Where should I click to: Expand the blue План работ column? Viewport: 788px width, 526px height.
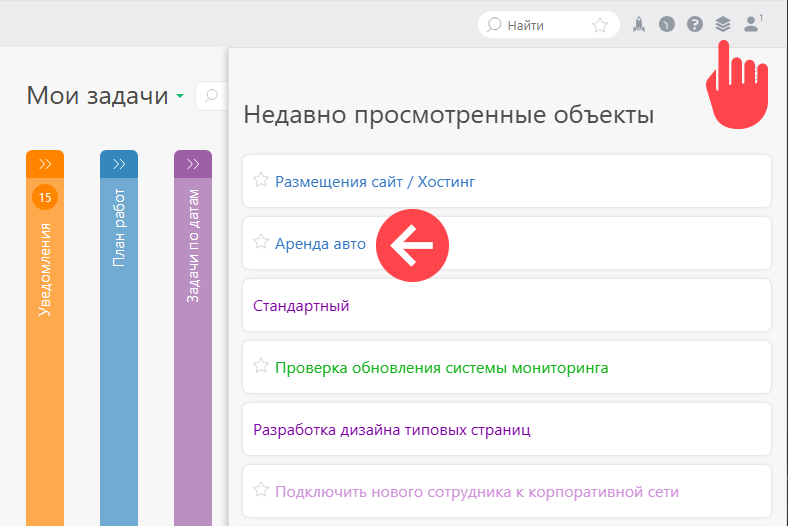pos(119,164)
